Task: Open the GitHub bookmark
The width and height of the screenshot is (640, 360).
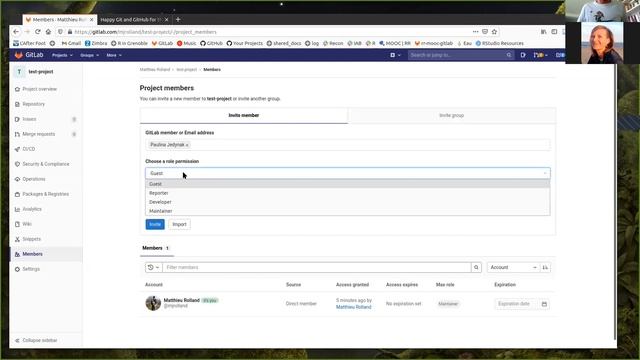Action: click(x=211, y=43)
